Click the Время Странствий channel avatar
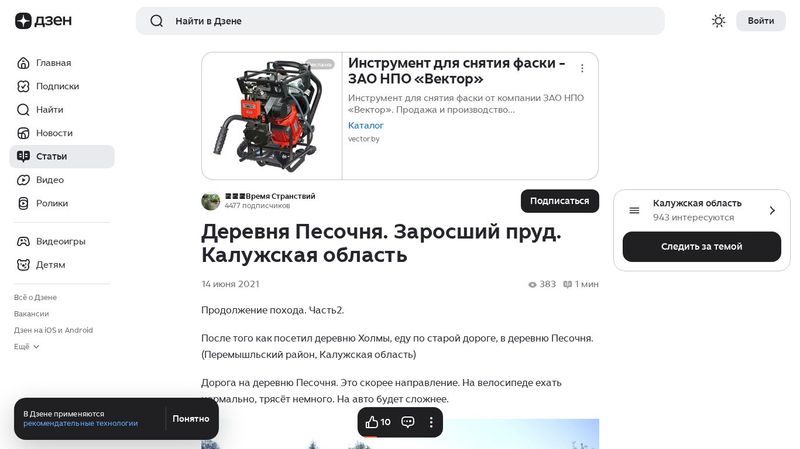 (x=211, y=201)
